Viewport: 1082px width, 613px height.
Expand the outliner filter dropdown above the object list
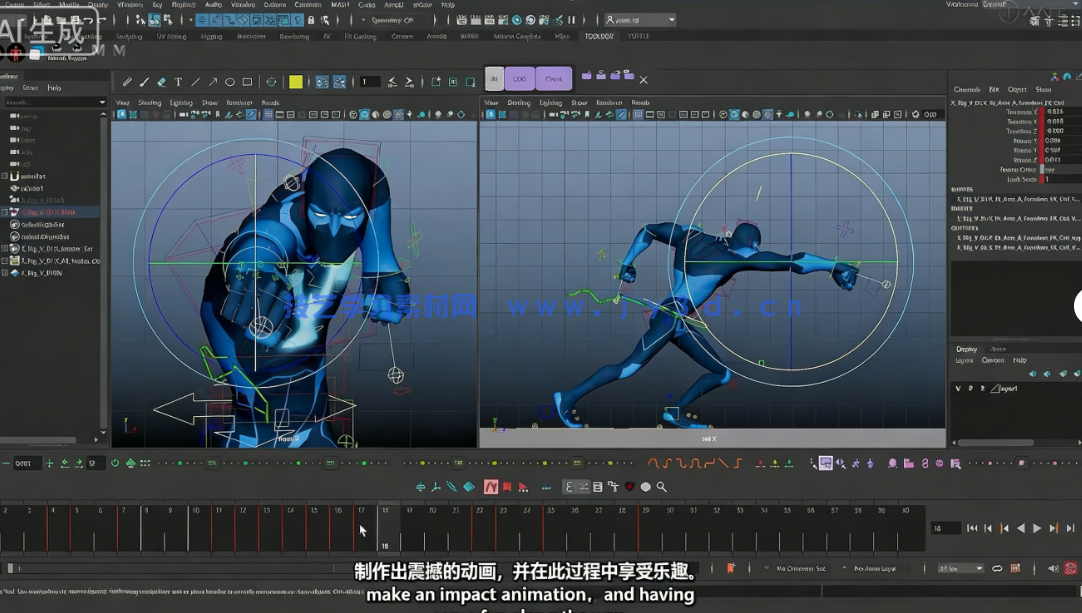[102, 101]
